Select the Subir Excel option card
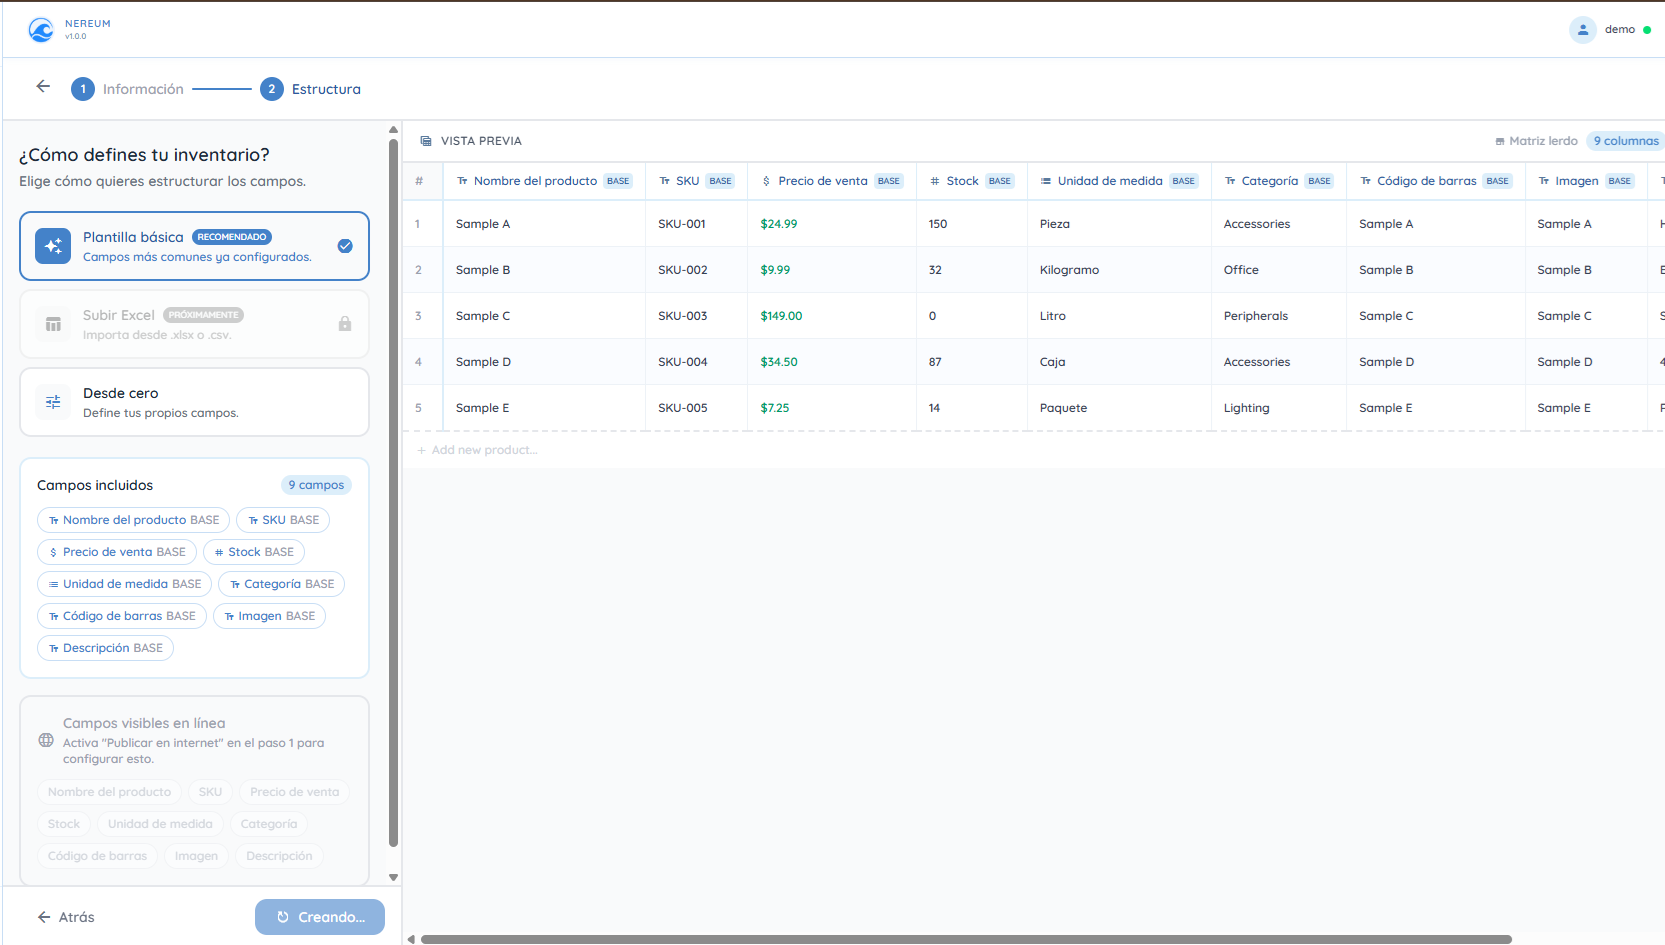This screenshot has width=1665, height=945. tap(194, 324)
